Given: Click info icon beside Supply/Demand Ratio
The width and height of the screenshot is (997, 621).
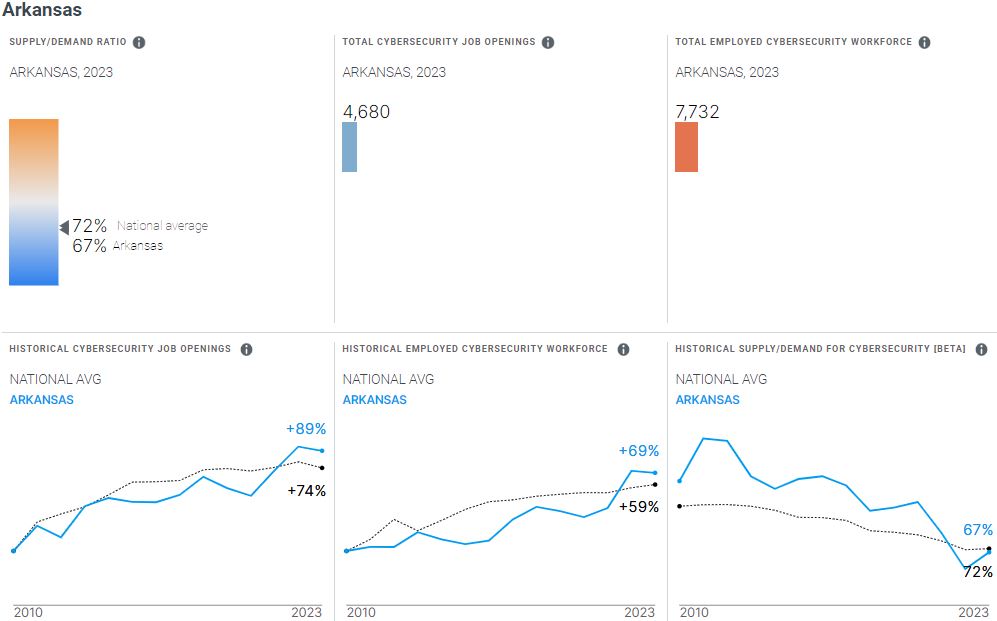Looking at the screenshot, I should (139, 42).
